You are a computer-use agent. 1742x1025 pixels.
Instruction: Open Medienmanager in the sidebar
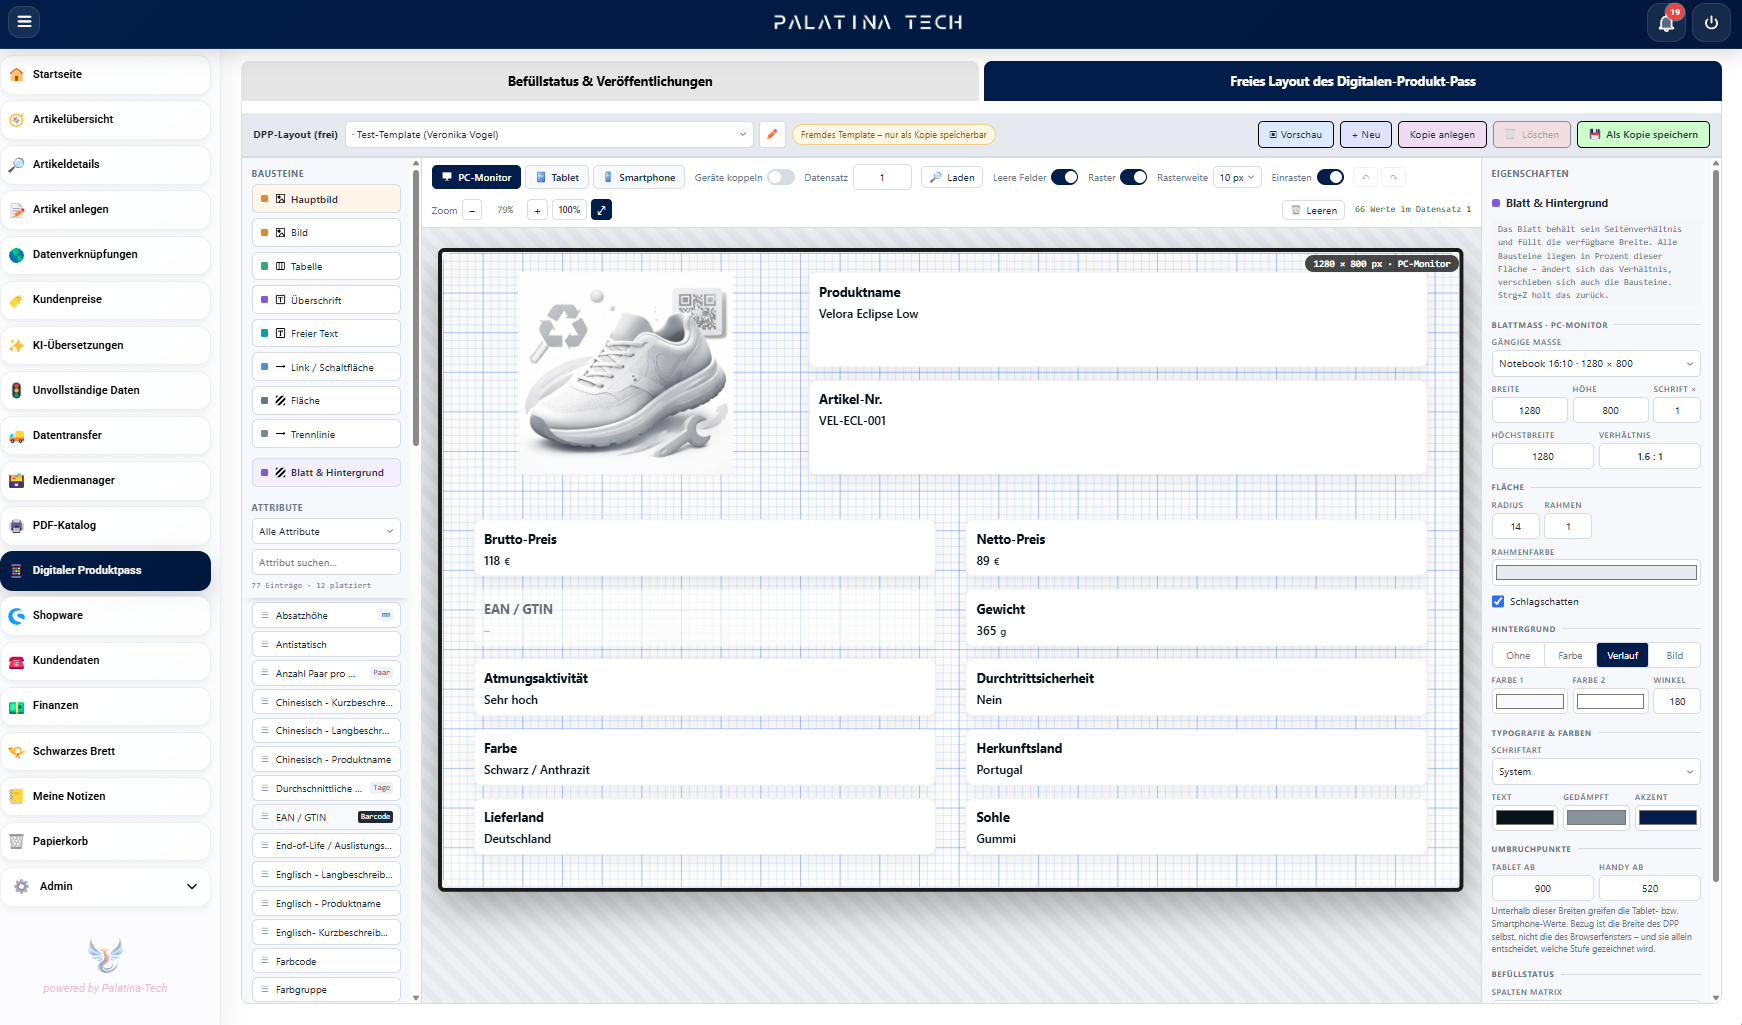coord(105,480)
